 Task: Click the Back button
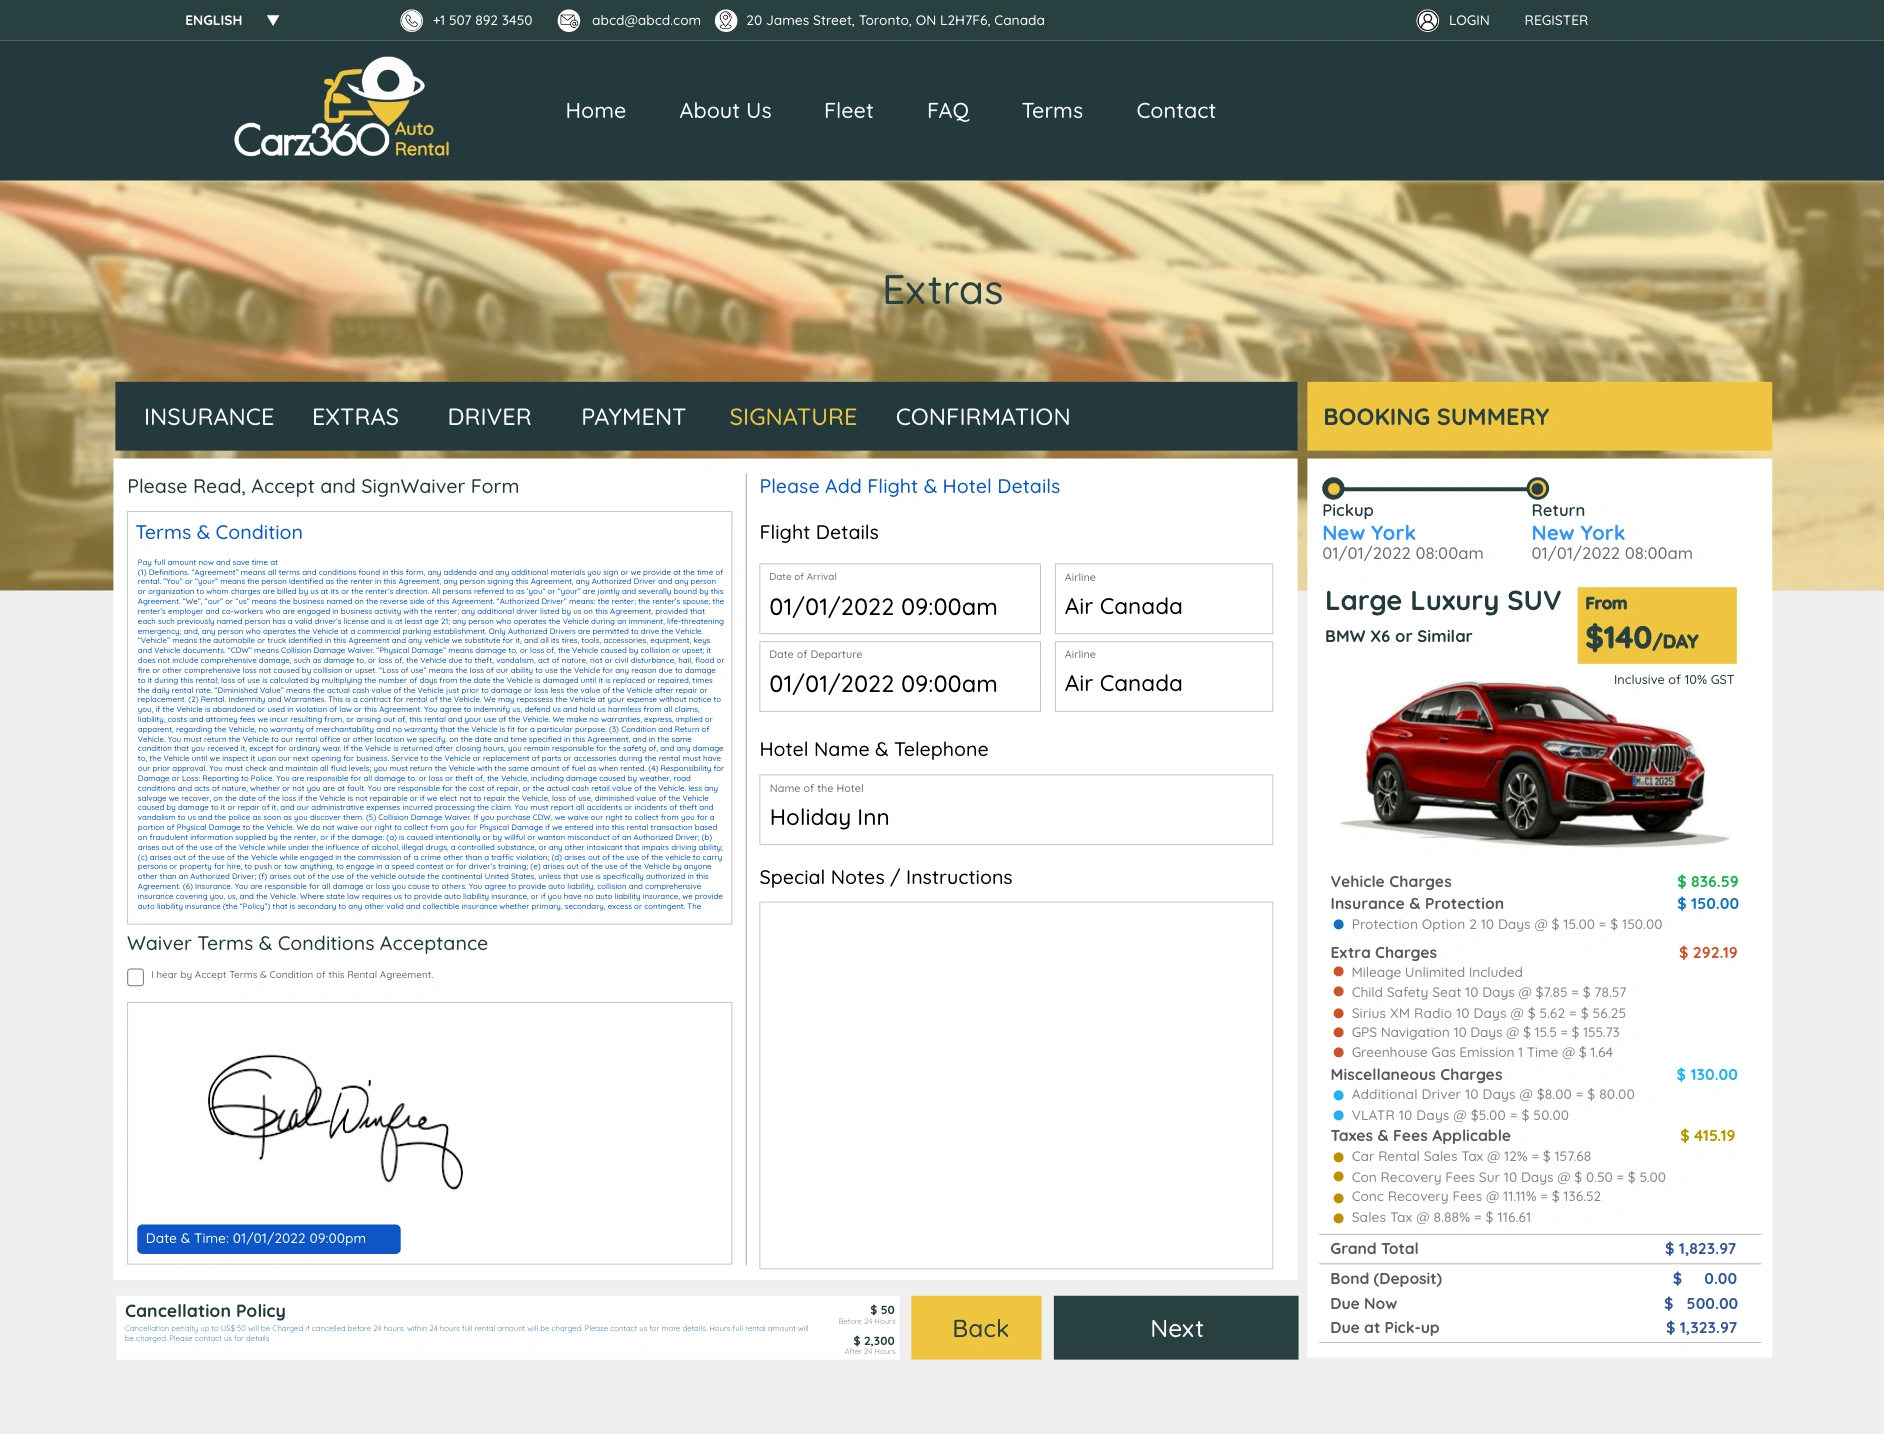[x=976, y=1328]
